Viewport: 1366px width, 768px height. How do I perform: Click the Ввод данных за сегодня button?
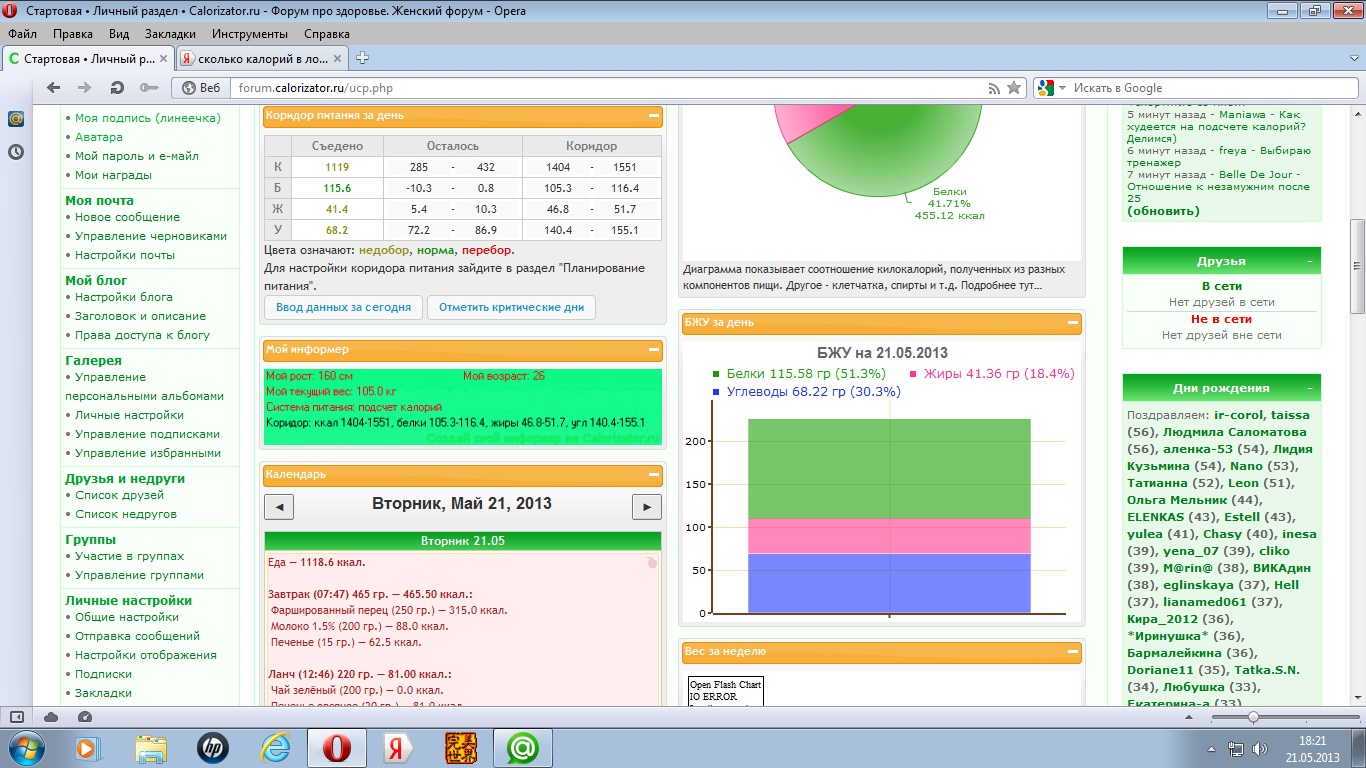pos(344,307)
